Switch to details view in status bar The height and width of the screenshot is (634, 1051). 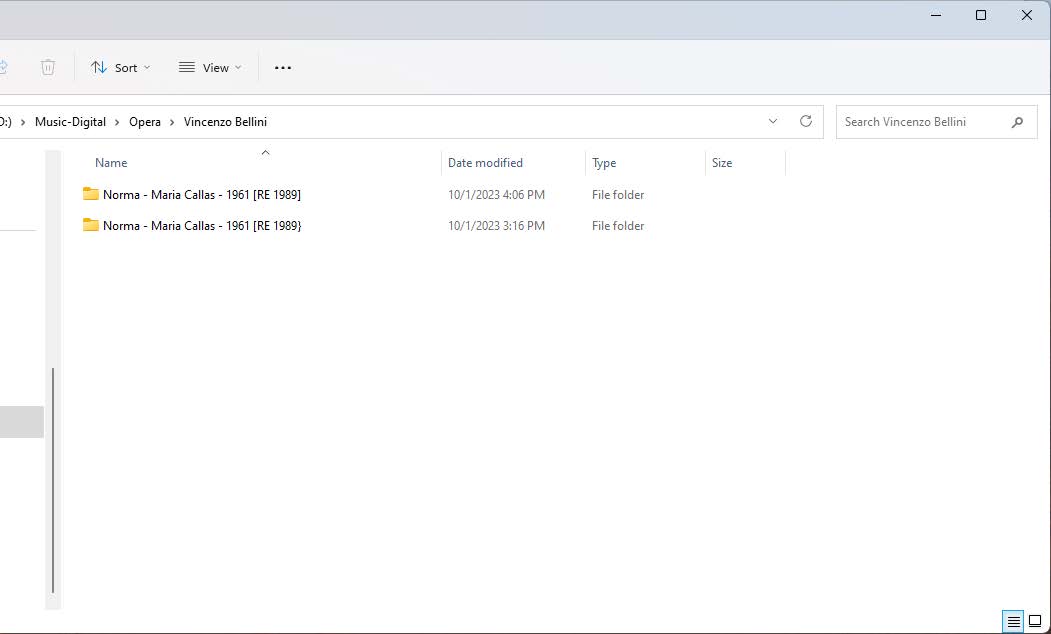[x=1013, y=621]
